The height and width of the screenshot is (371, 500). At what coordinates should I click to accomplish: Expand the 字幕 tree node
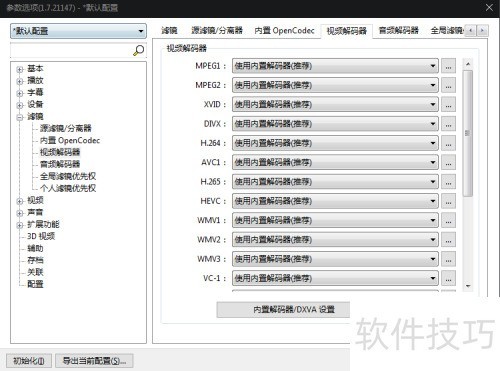(20, 93)
